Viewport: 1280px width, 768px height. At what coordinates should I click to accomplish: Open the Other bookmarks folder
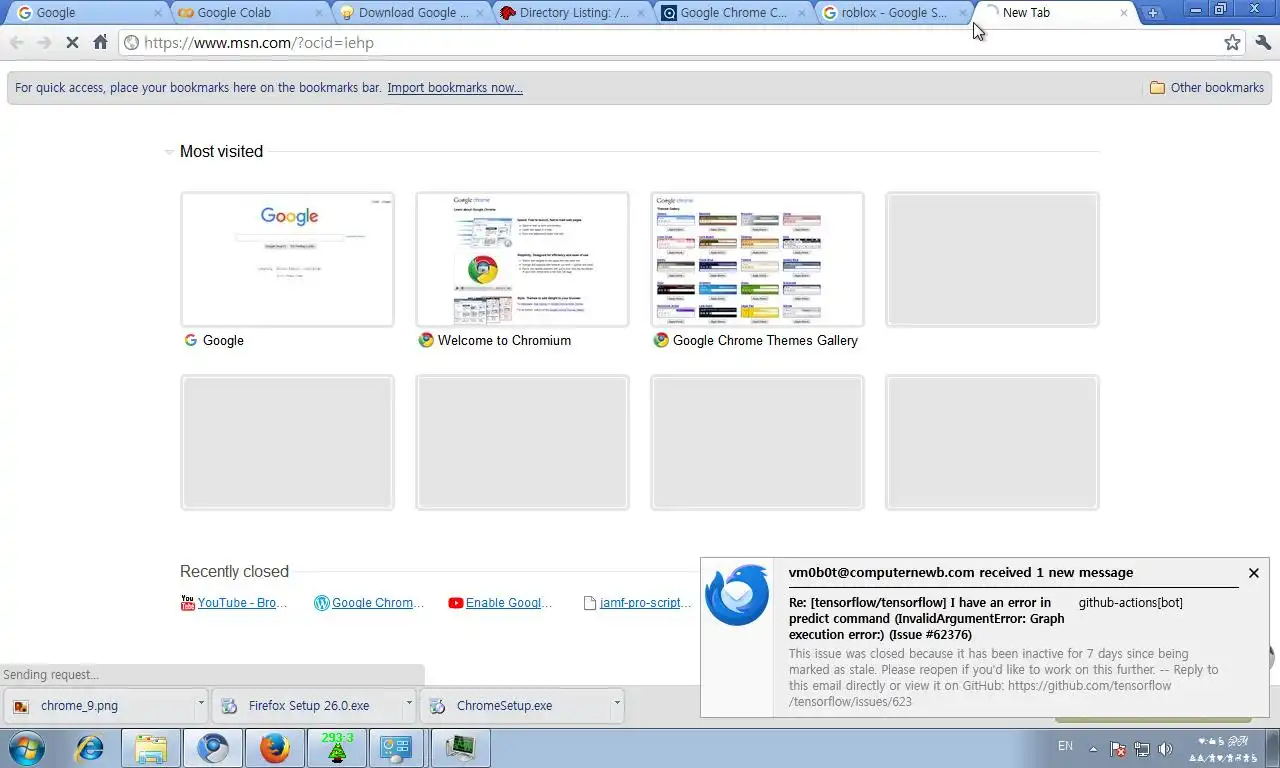click(1207, 87)
